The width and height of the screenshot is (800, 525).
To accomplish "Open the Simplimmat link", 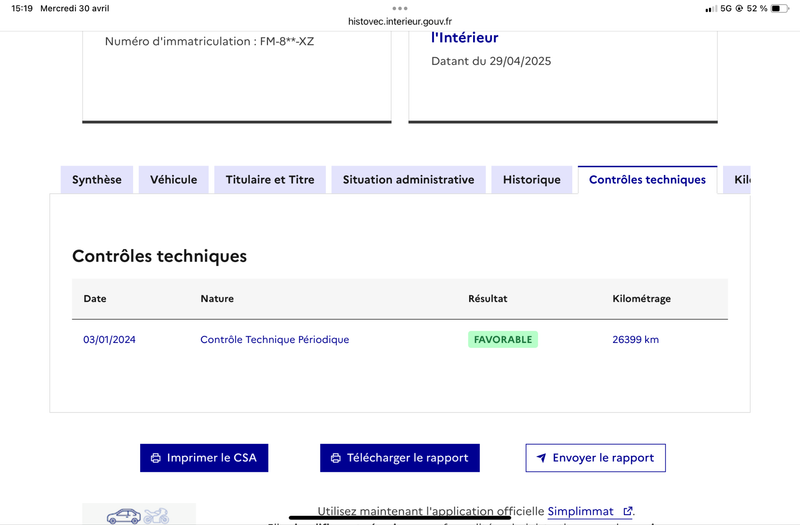I will [581, 511].
